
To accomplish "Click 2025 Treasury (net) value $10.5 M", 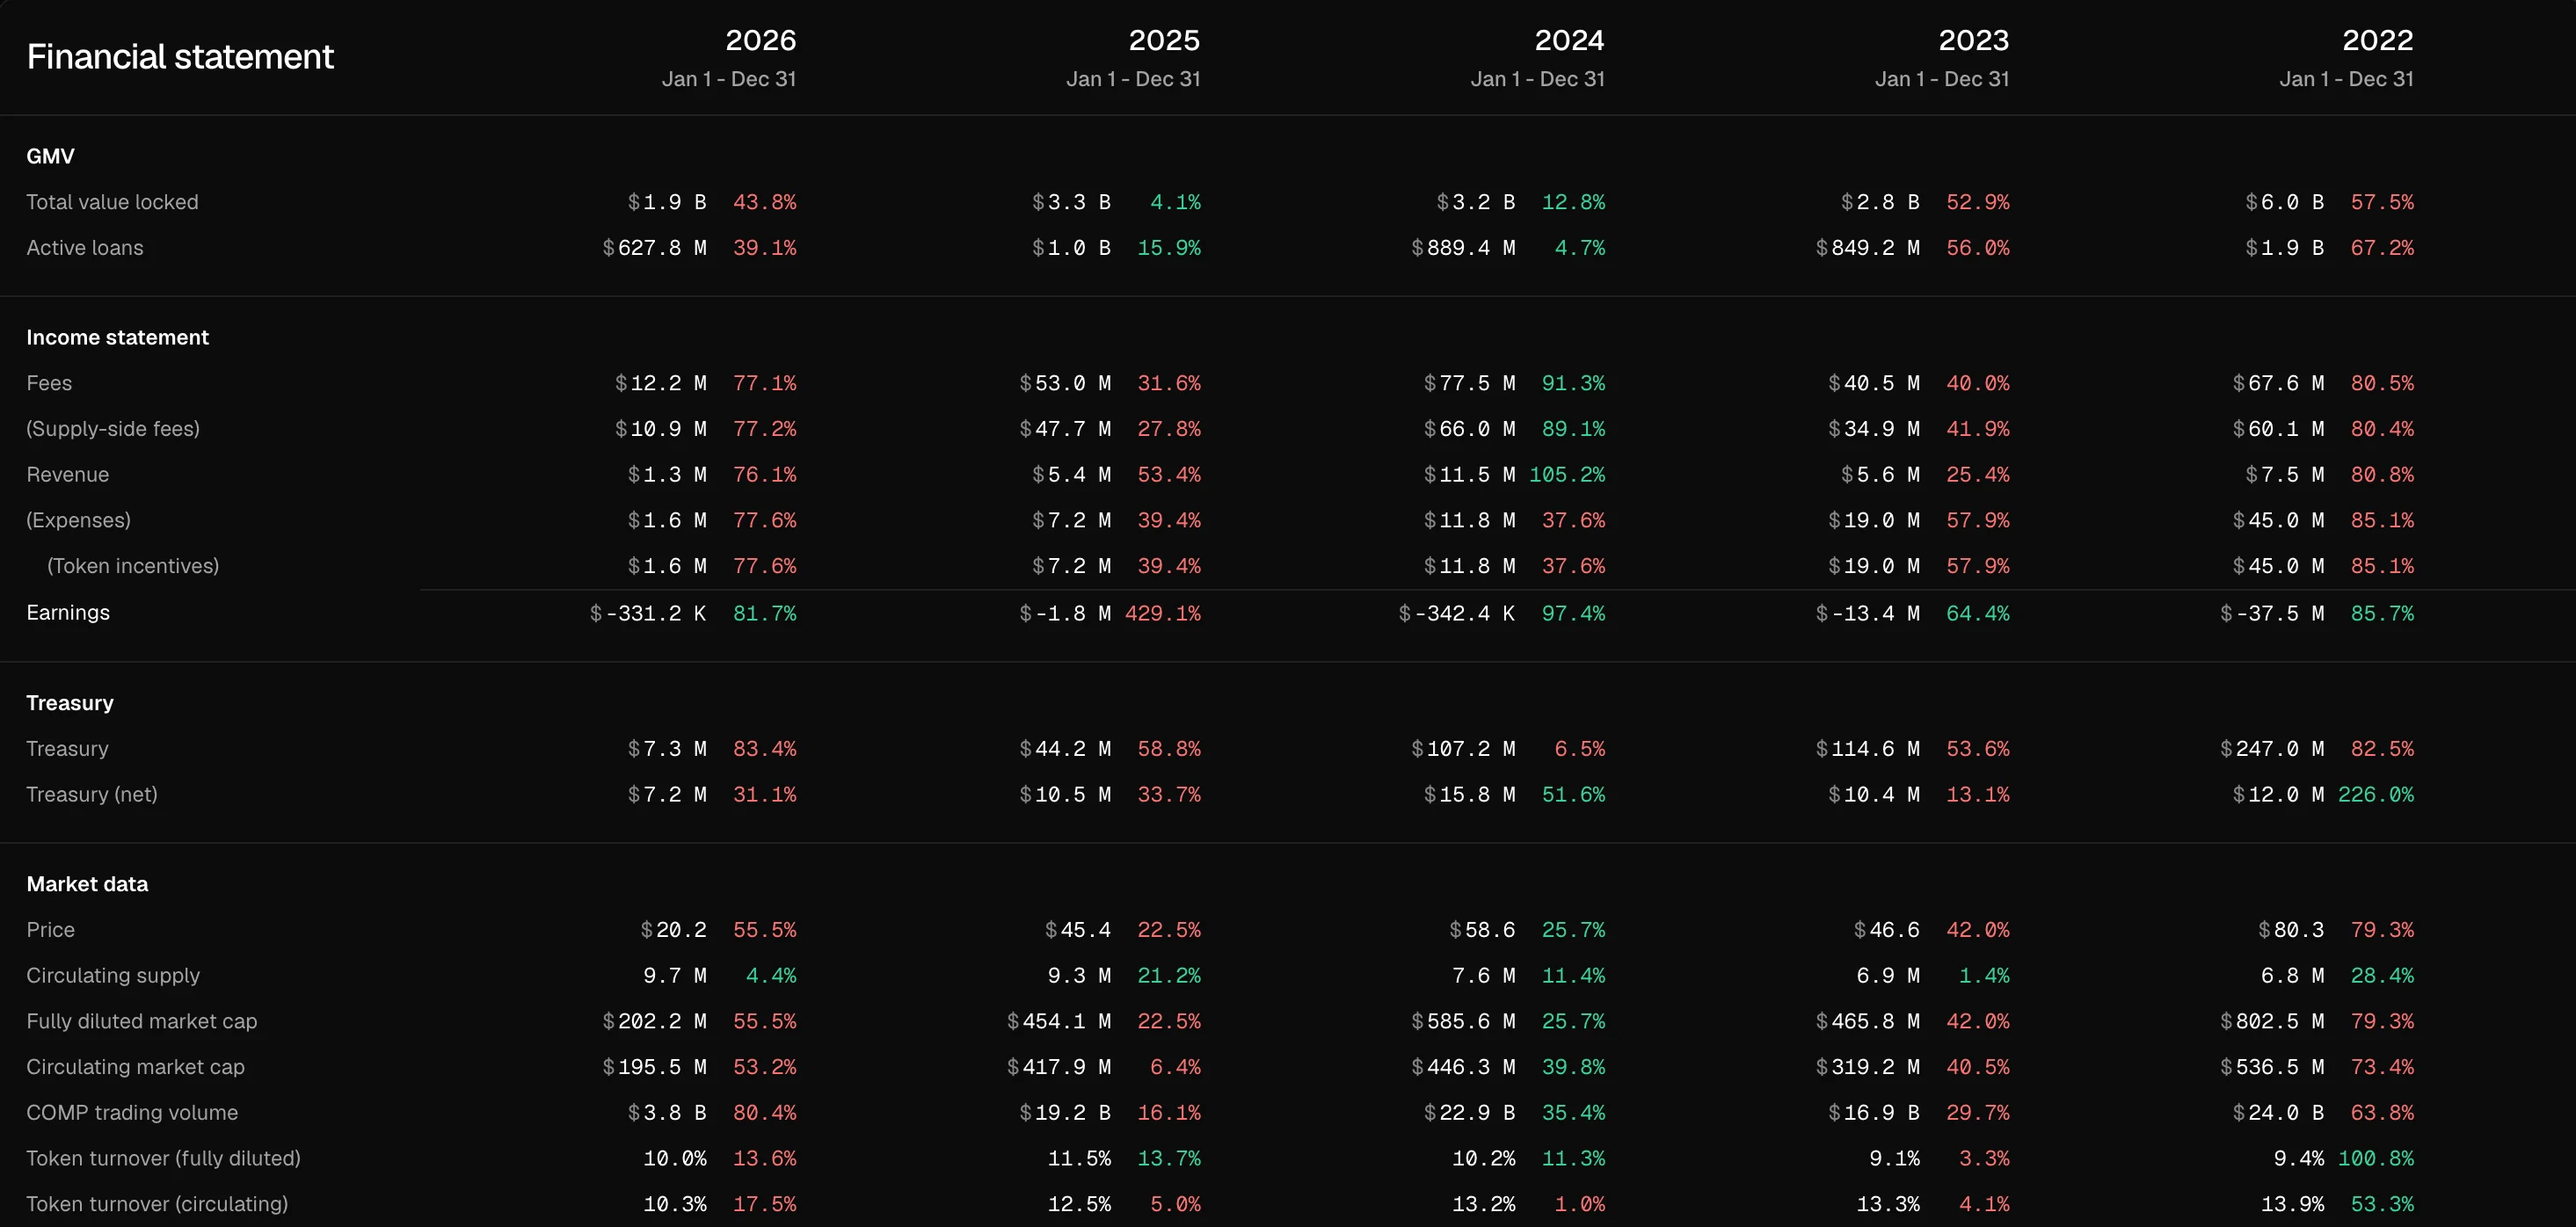I will [x=1065, y=795].
